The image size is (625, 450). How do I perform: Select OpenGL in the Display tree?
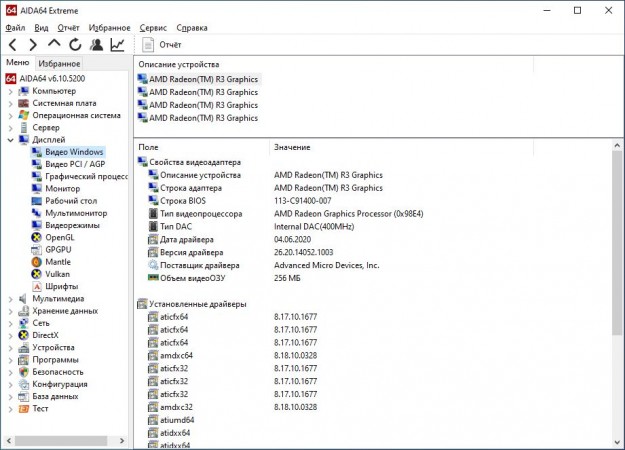pyautogui.click(x=60, y=237)
